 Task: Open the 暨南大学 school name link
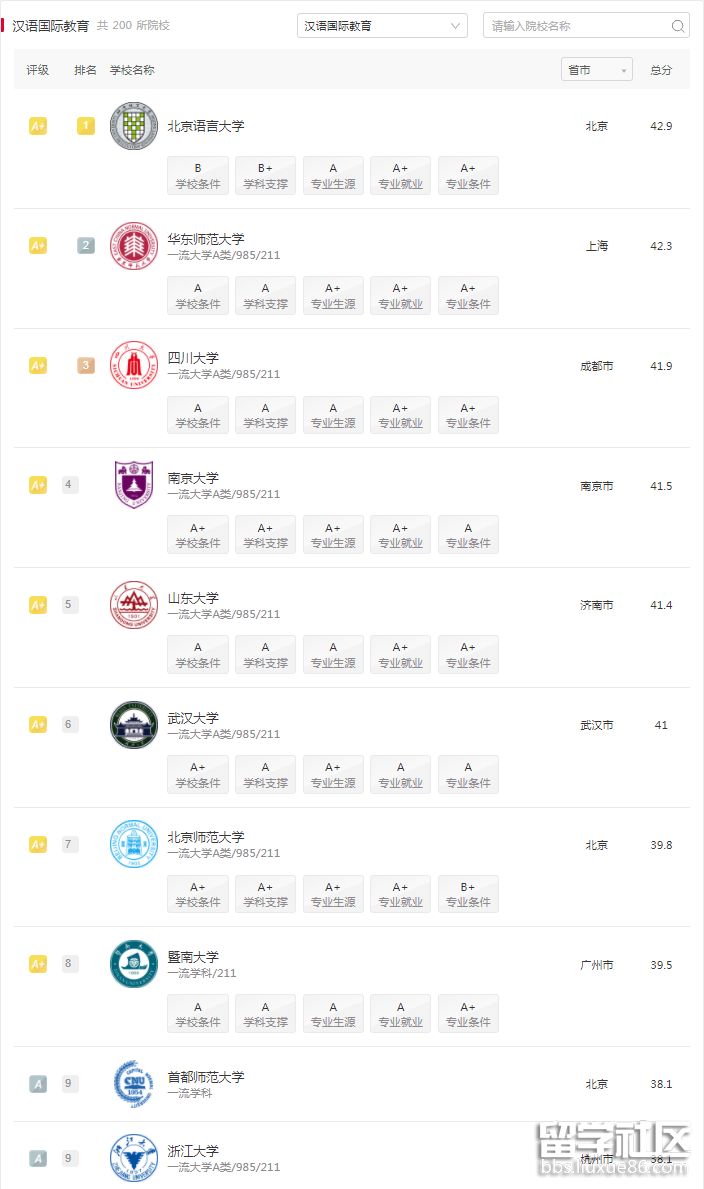point(193,957)
